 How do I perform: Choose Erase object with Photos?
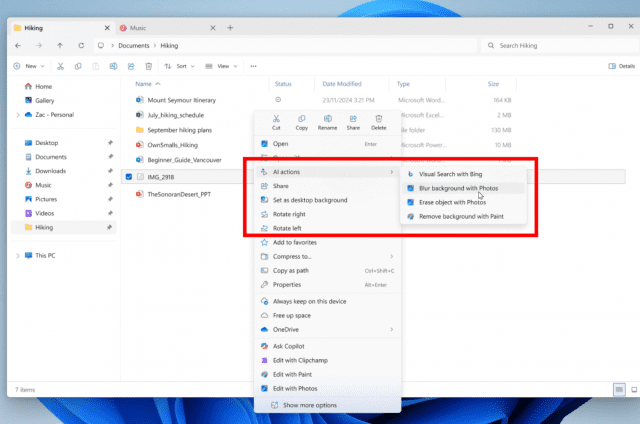463,202
